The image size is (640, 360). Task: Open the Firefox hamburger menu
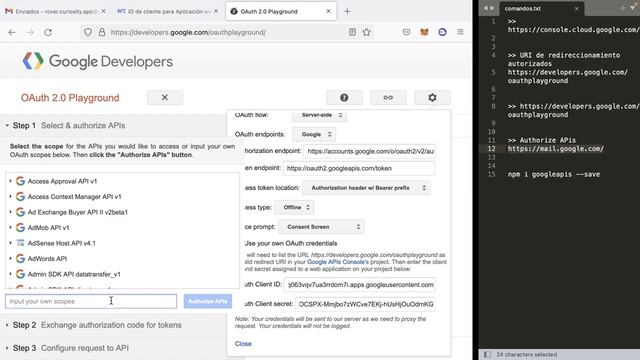pos(460,32)
